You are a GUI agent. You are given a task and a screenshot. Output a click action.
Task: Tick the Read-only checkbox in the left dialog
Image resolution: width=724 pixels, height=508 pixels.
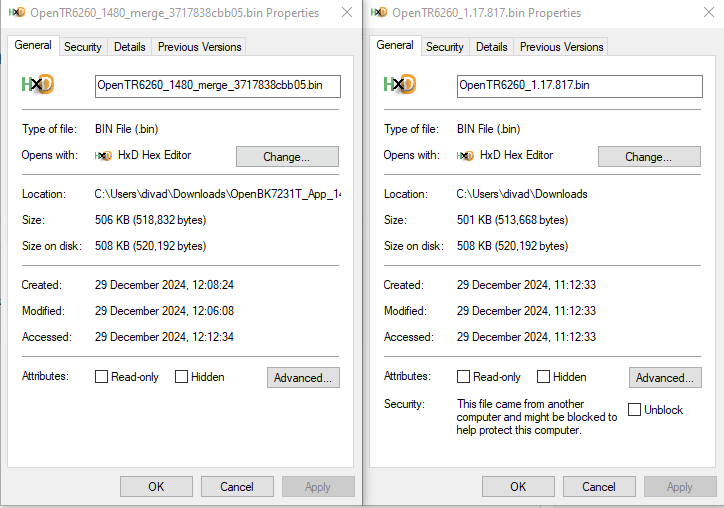point(101,377)
